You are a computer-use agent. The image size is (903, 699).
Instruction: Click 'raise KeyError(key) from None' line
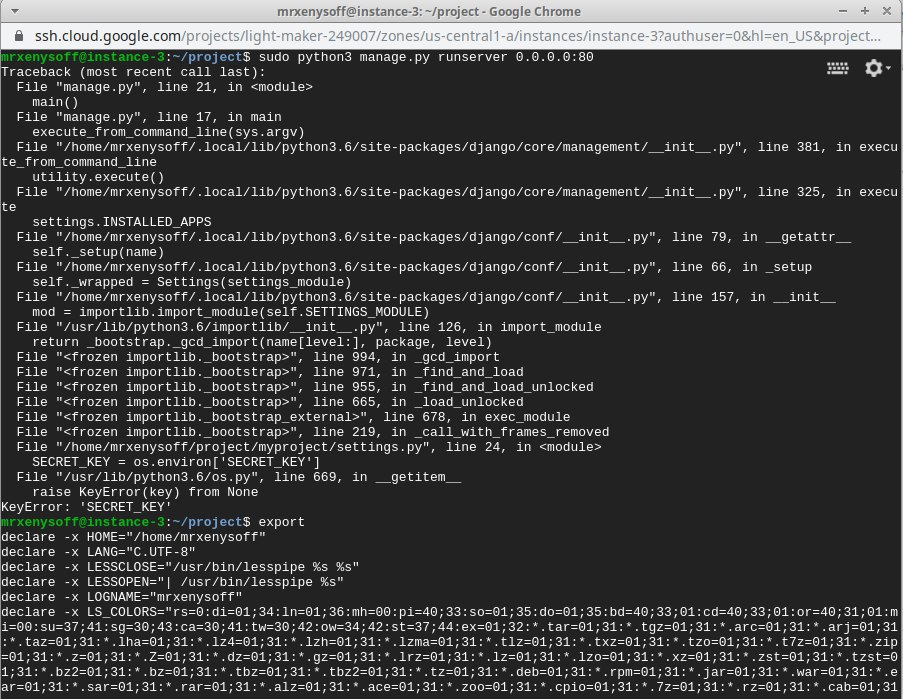[145, 491]
